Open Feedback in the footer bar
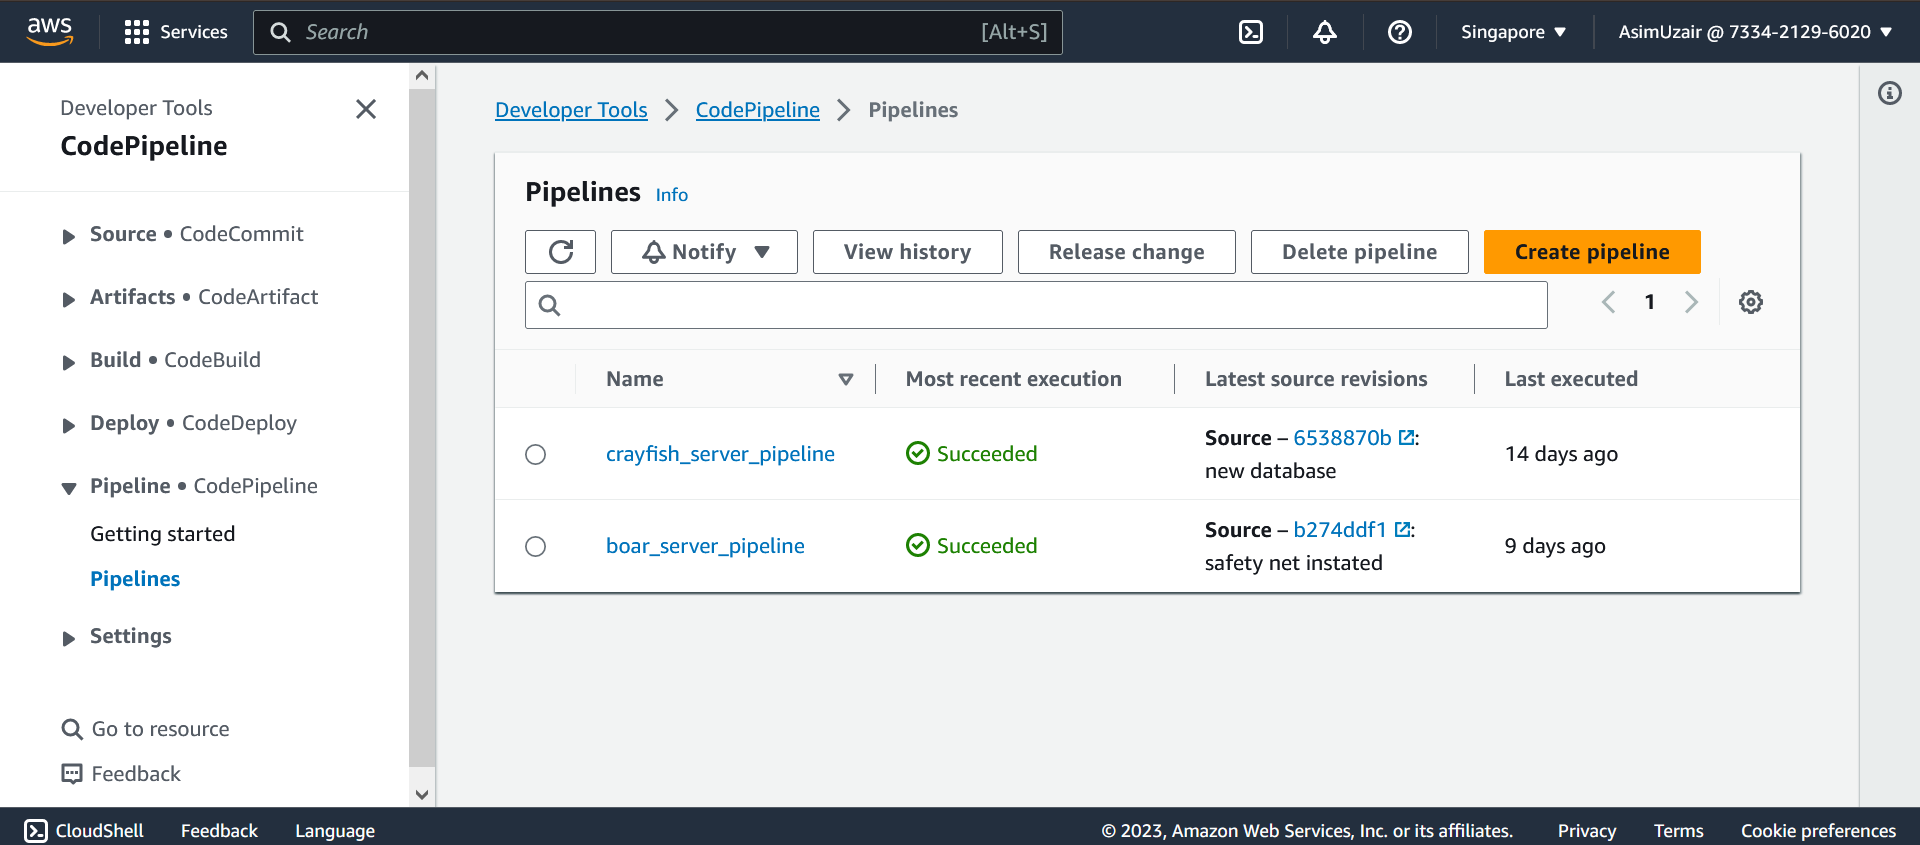 tap(219, 831)
